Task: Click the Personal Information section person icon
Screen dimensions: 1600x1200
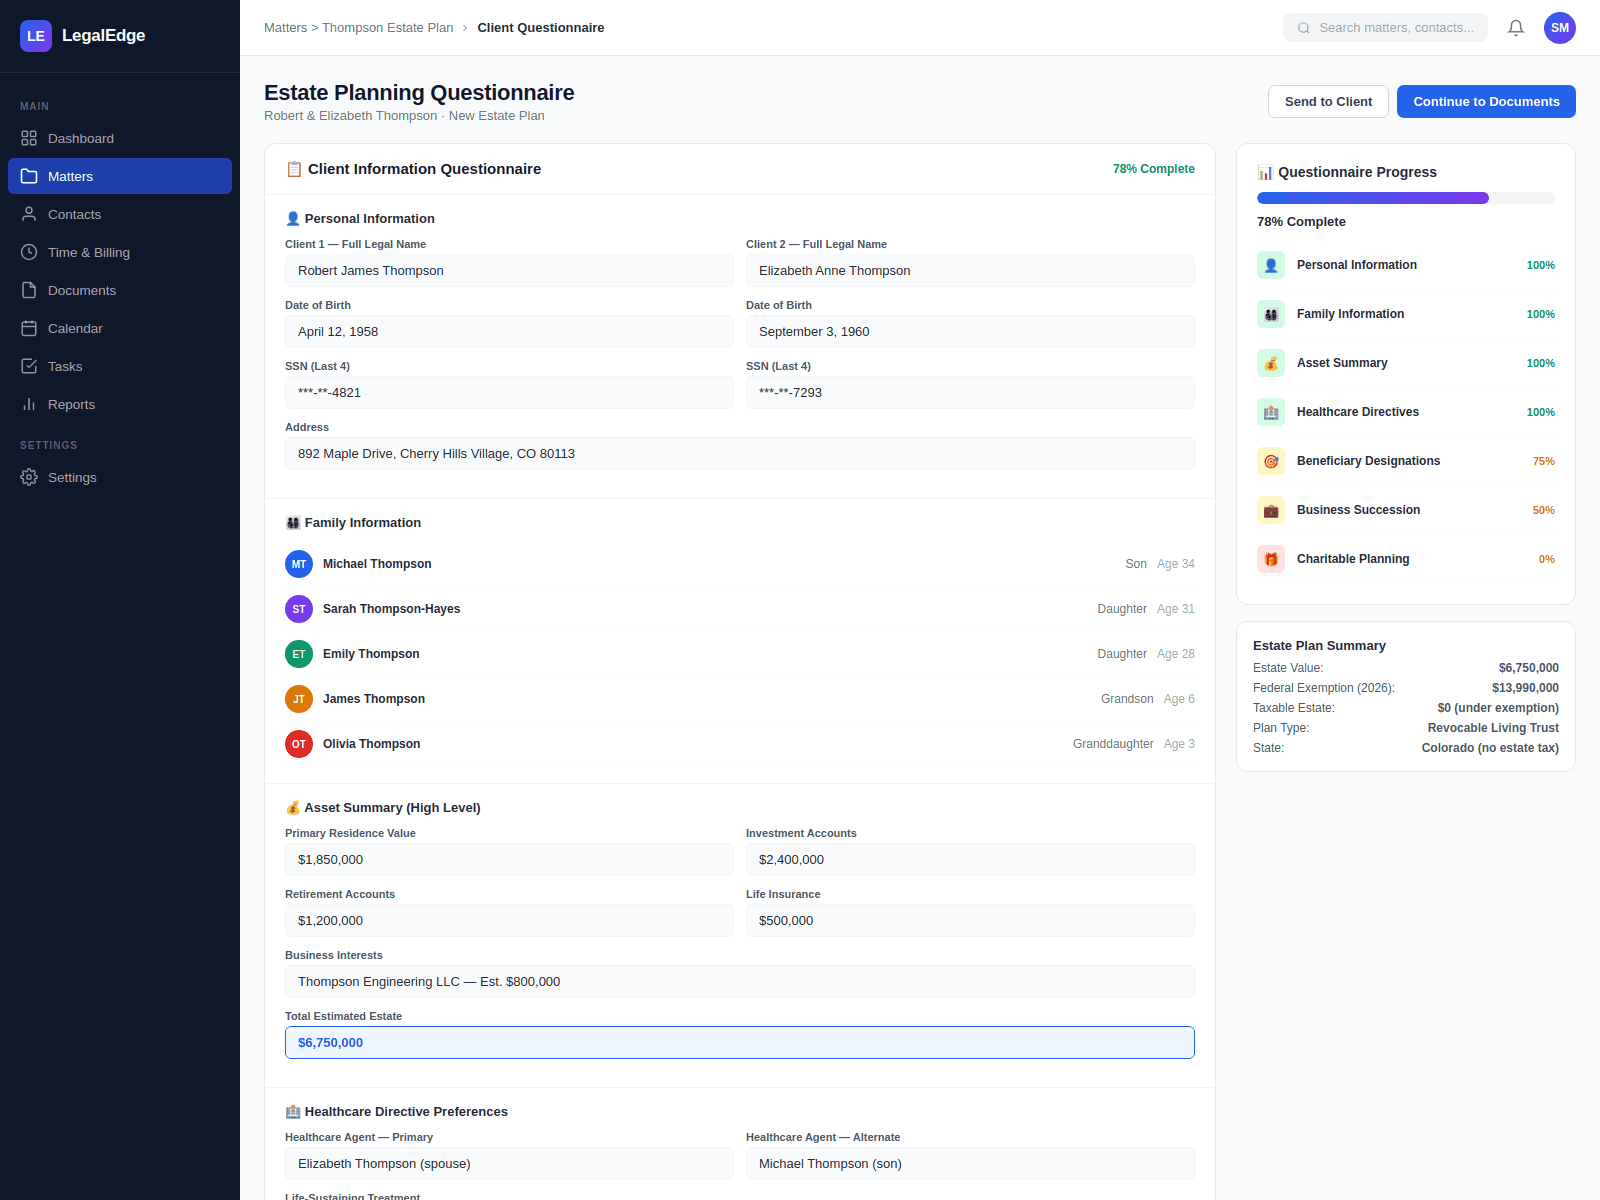Action: click(293, 218)
